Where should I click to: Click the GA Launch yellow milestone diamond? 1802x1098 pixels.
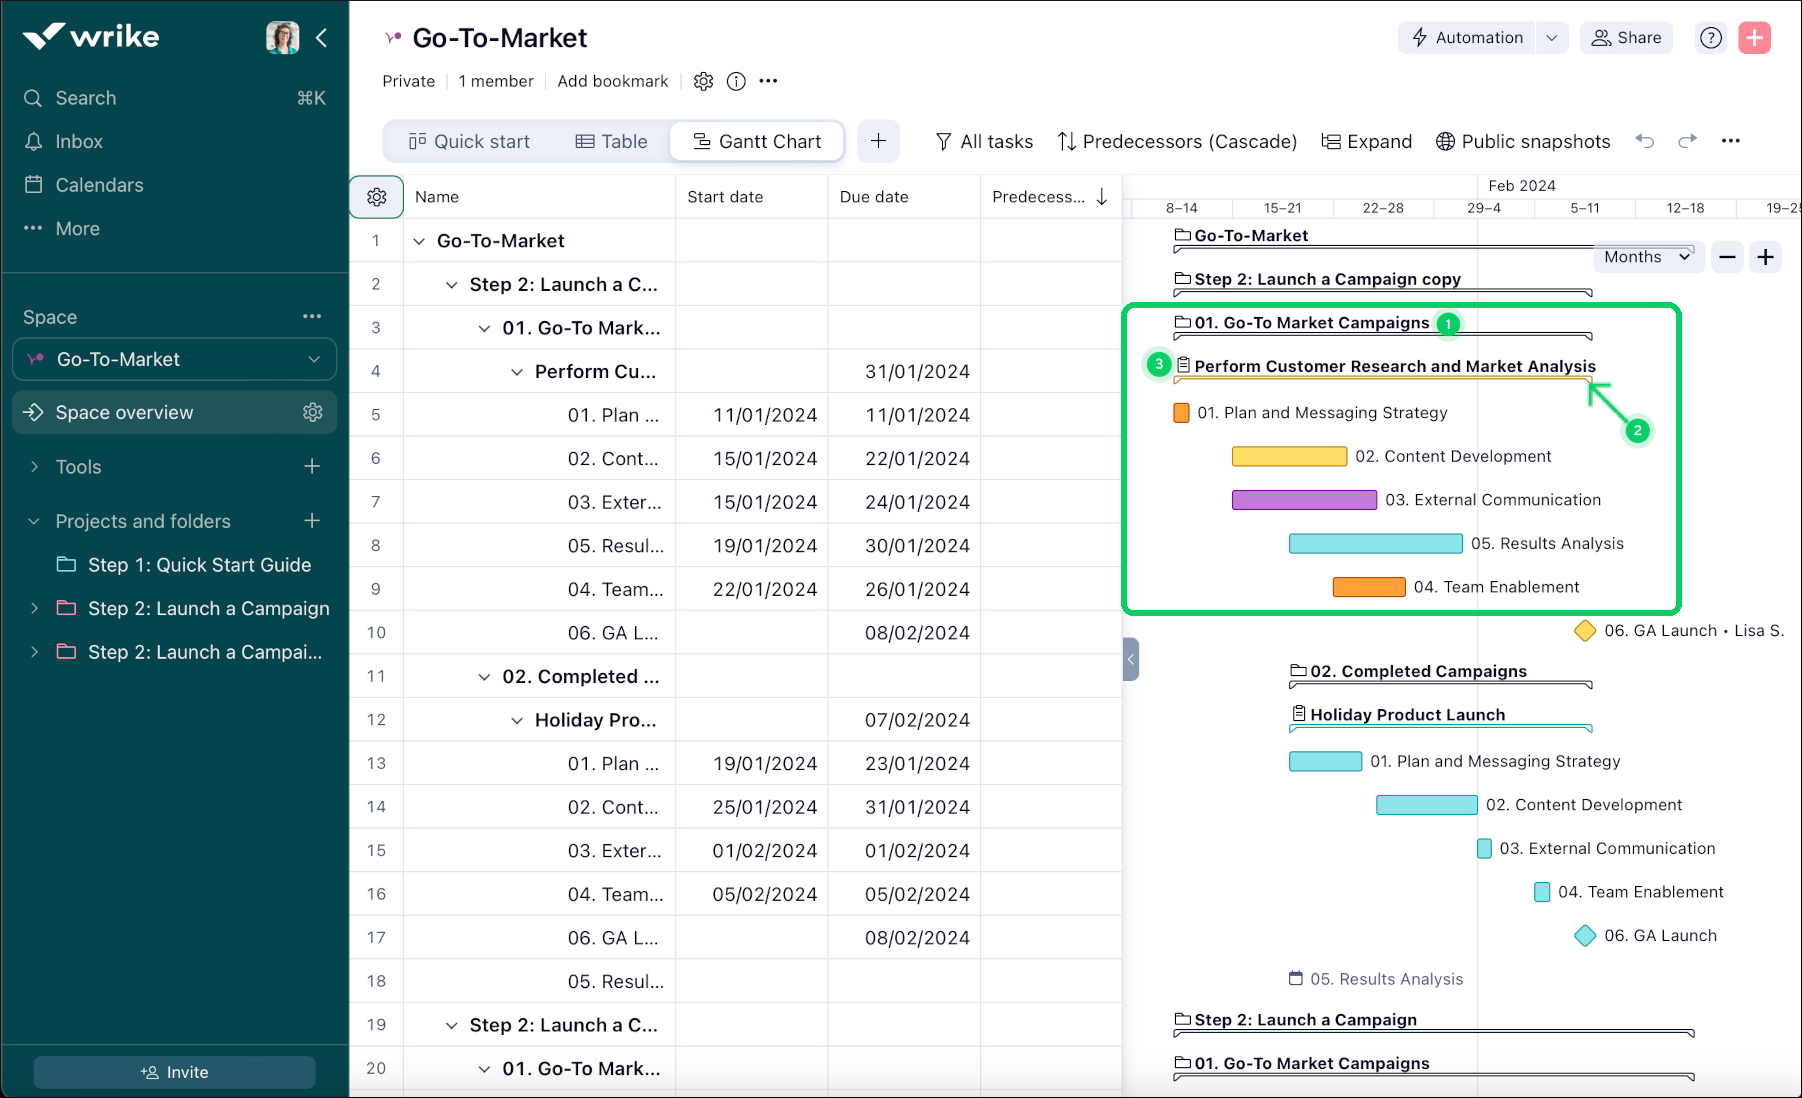(1585, 631)
